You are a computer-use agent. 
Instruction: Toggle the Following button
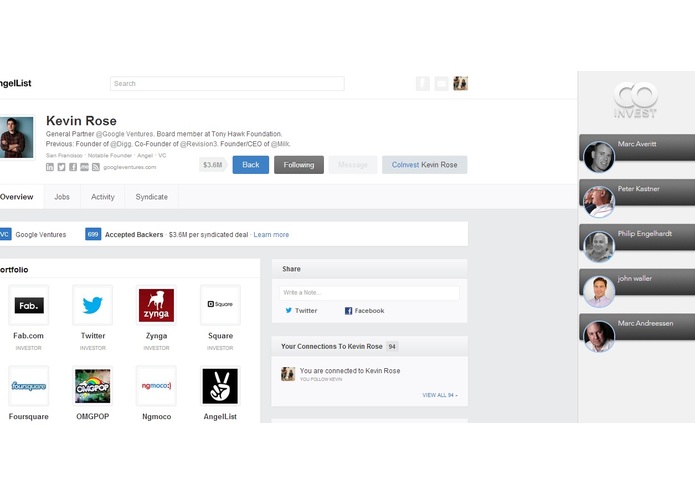299,165
